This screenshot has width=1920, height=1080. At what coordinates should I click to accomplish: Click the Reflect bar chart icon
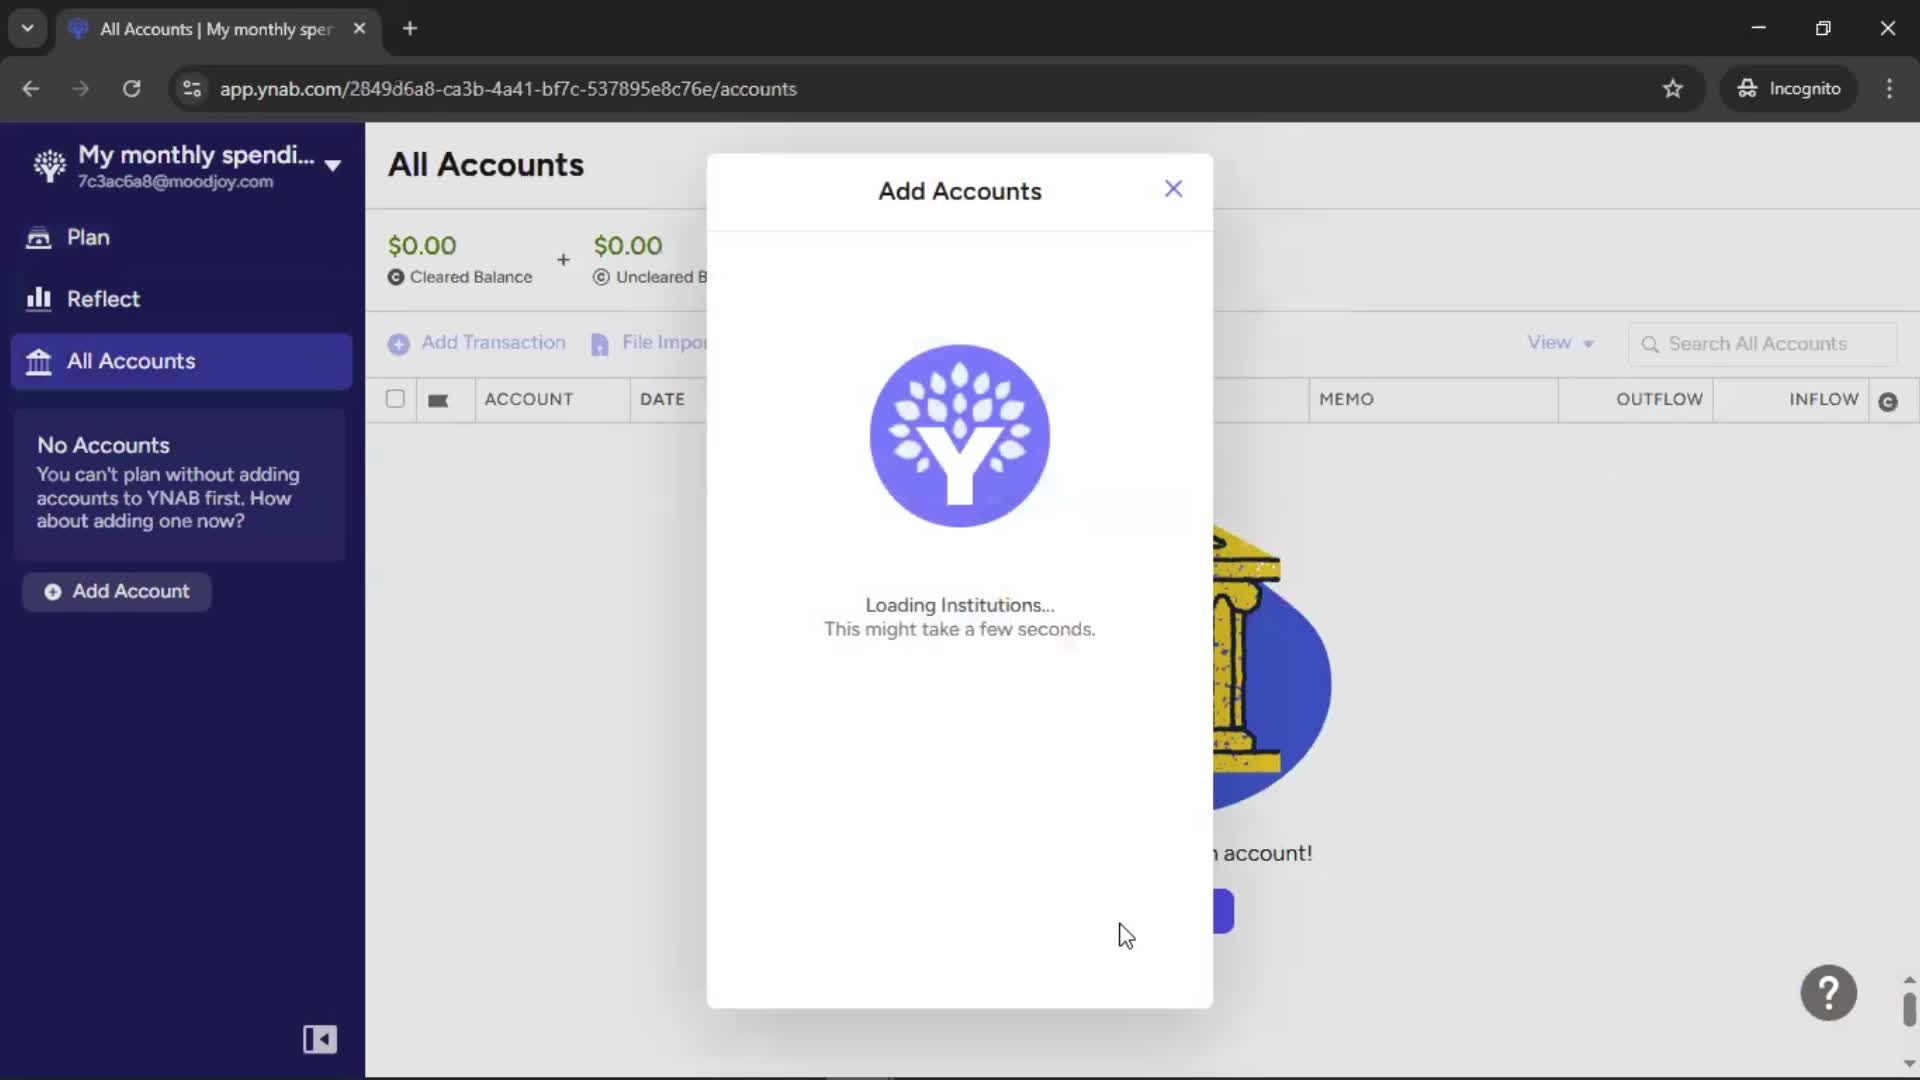[38, 299]
